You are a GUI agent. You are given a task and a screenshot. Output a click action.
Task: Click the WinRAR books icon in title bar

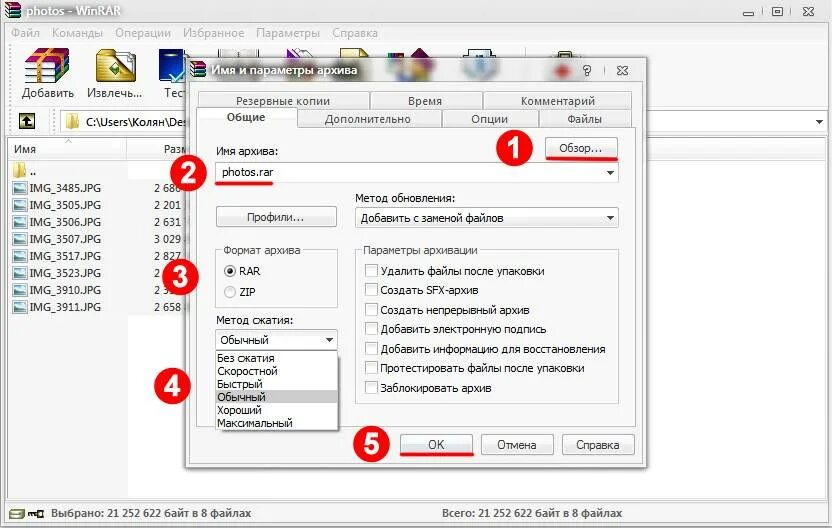click(x=12, y=10)
